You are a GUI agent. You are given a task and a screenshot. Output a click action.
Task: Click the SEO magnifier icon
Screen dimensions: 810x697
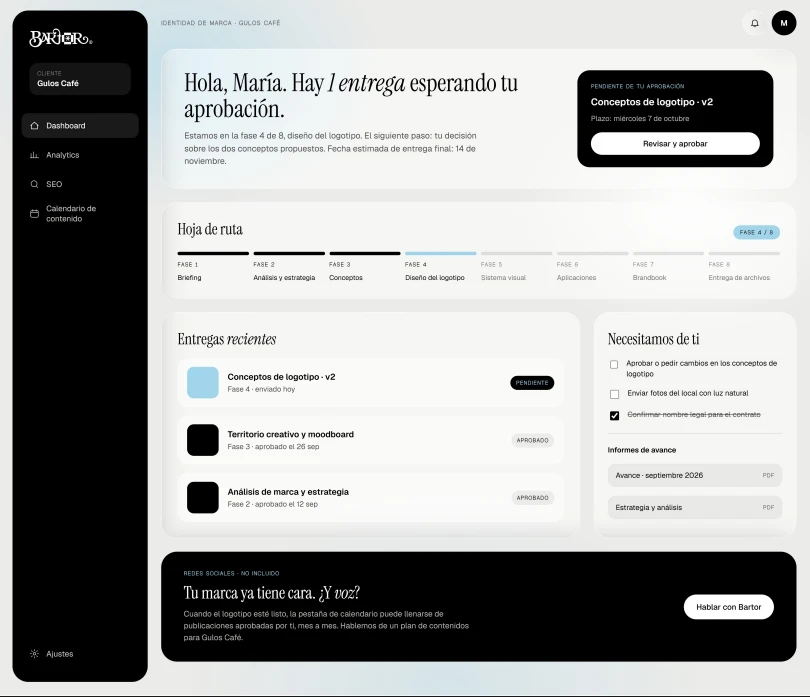pos(35,184)
